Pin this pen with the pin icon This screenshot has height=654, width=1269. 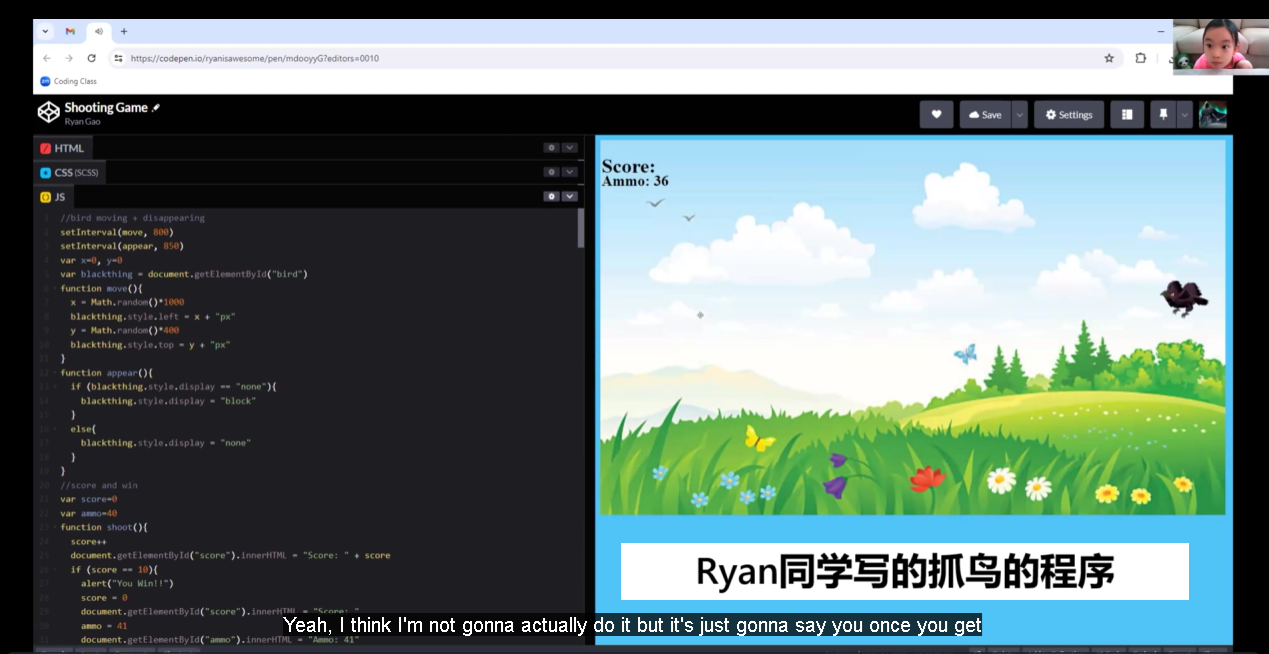(x=1162, y=115)
